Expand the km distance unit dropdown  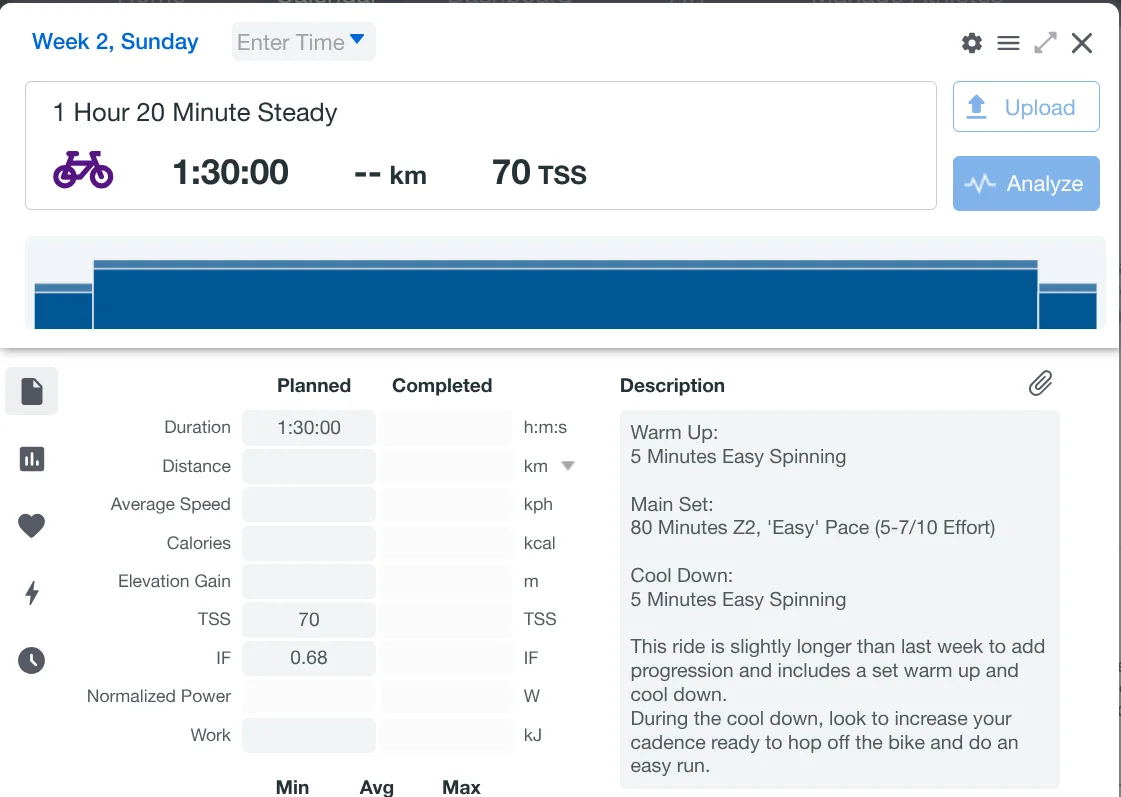tap(568, 466)
